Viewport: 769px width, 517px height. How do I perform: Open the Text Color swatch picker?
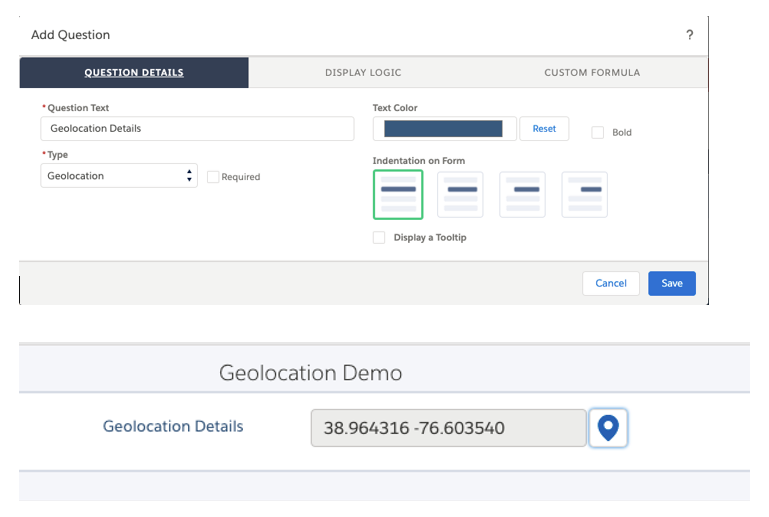(444, 129)
